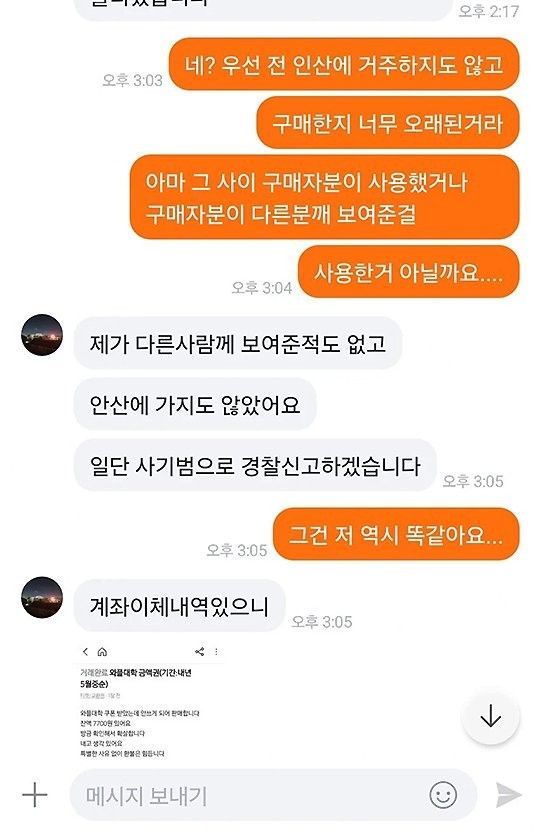Tap the send message arrow icon
This screenshot has width=540, height=829.
[x=508, y=795]
